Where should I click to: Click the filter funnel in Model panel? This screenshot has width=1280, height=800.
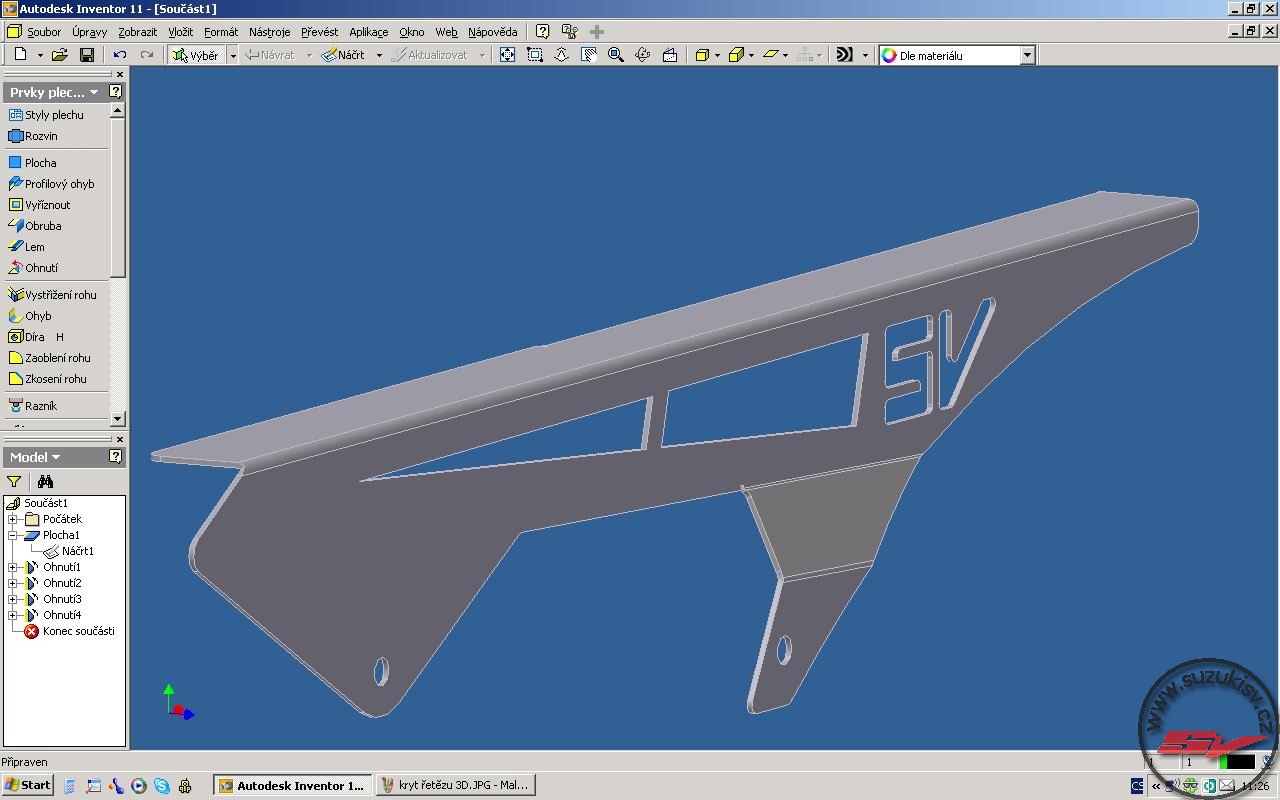click(14, 481)
